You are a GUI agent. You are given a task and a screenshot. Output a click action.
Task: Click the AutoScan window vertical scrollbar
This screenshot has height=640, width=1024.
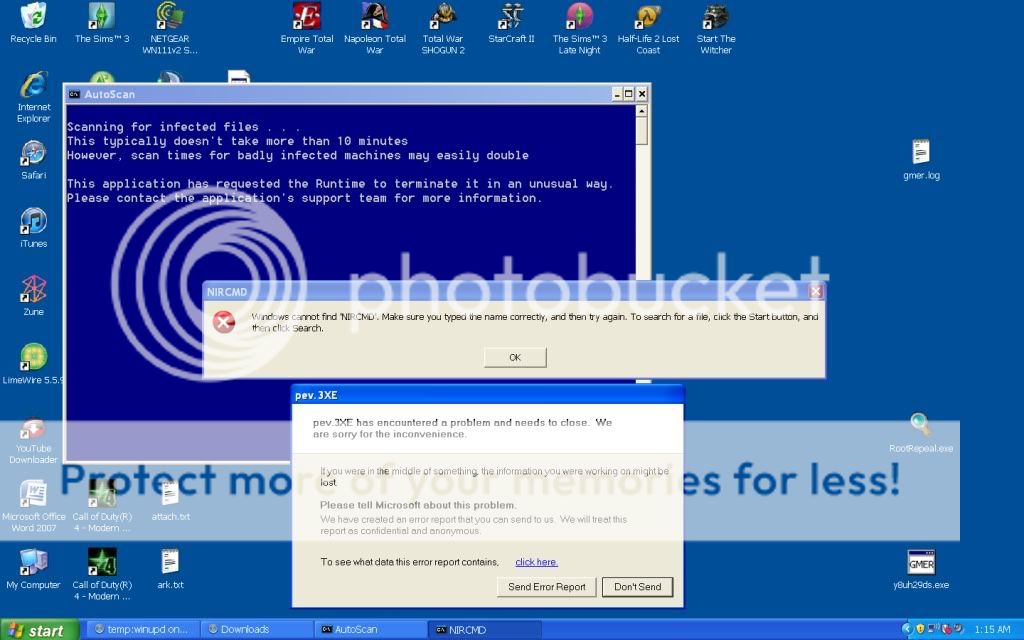tap(642, 250)
